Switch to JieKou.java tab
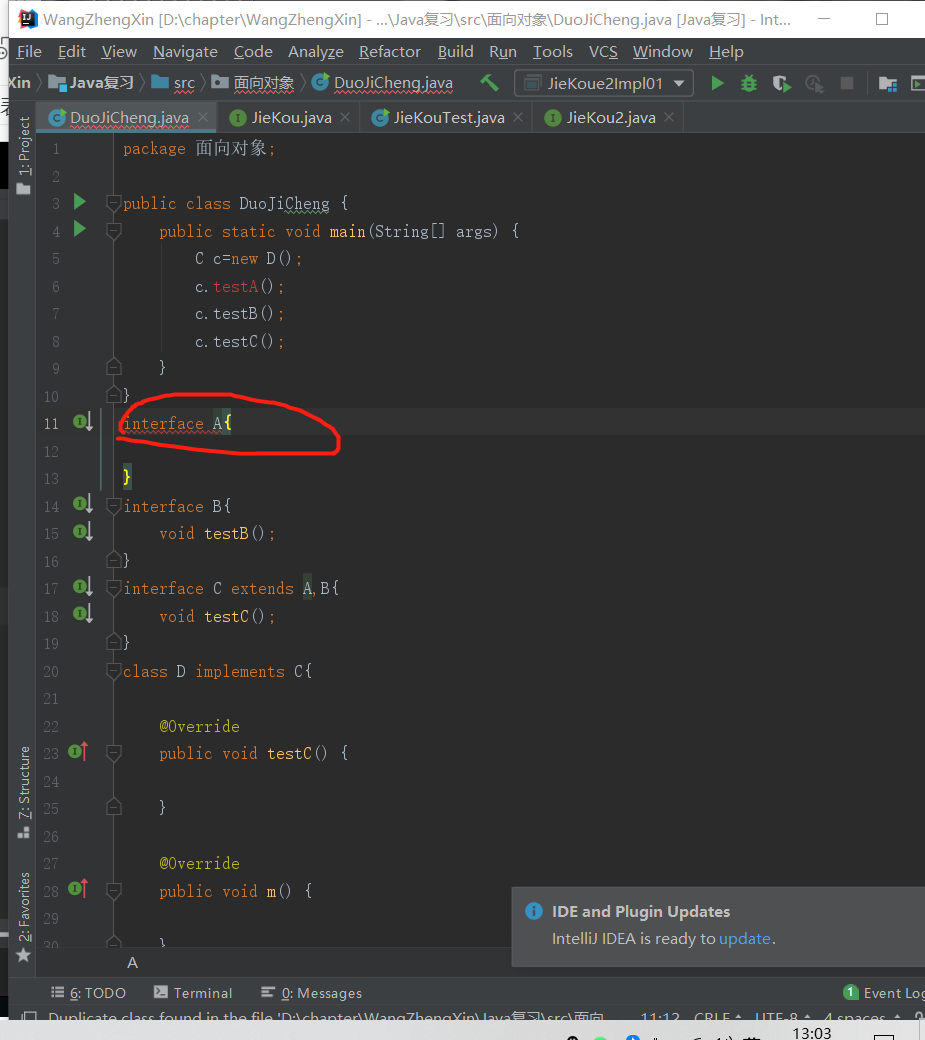This screenshot has height=1040, width=925. coord(290,118)
